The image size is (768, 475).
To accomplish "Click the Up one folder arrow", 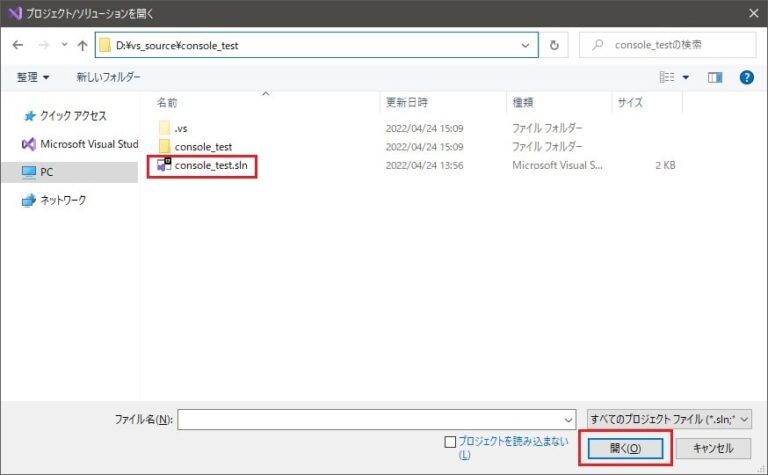I will click(x=82, y=46).
